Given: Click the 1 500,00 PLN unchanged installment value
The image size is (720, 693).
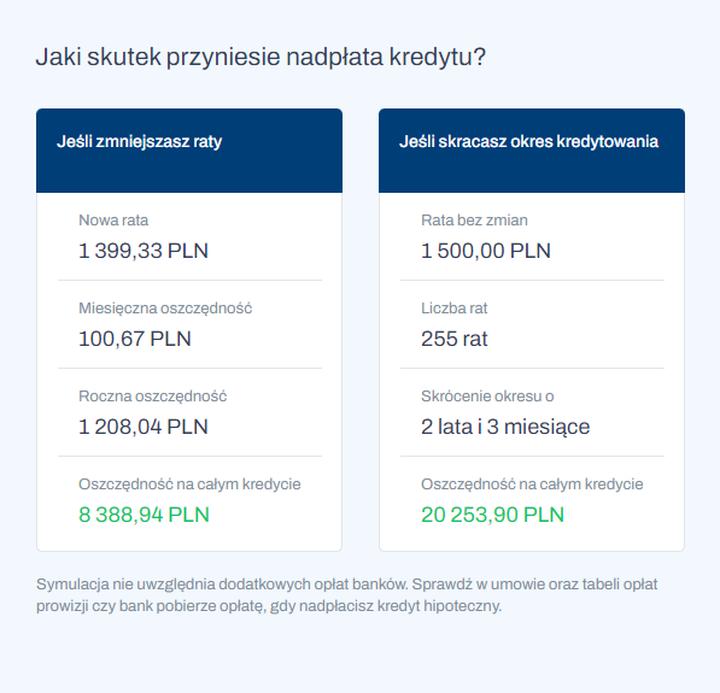Looking at the screenshot, I should [x=486, y=250].
